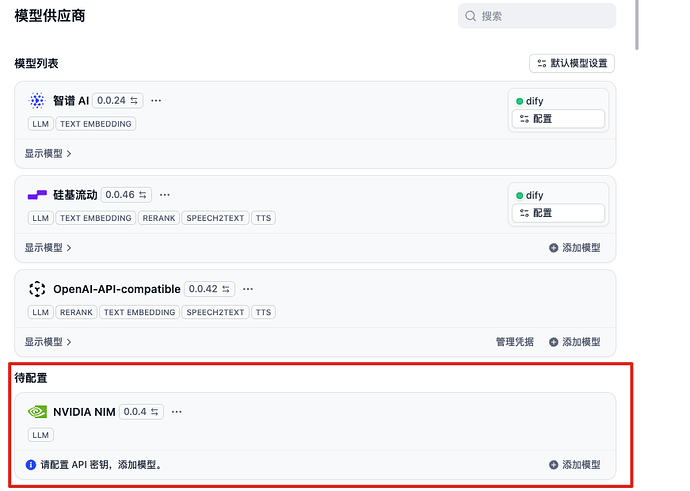This screenshot has height=491, width=690.
Task: Switch 智谱 AI plugin version 0.0.24
Action: [x=118, y=101]
